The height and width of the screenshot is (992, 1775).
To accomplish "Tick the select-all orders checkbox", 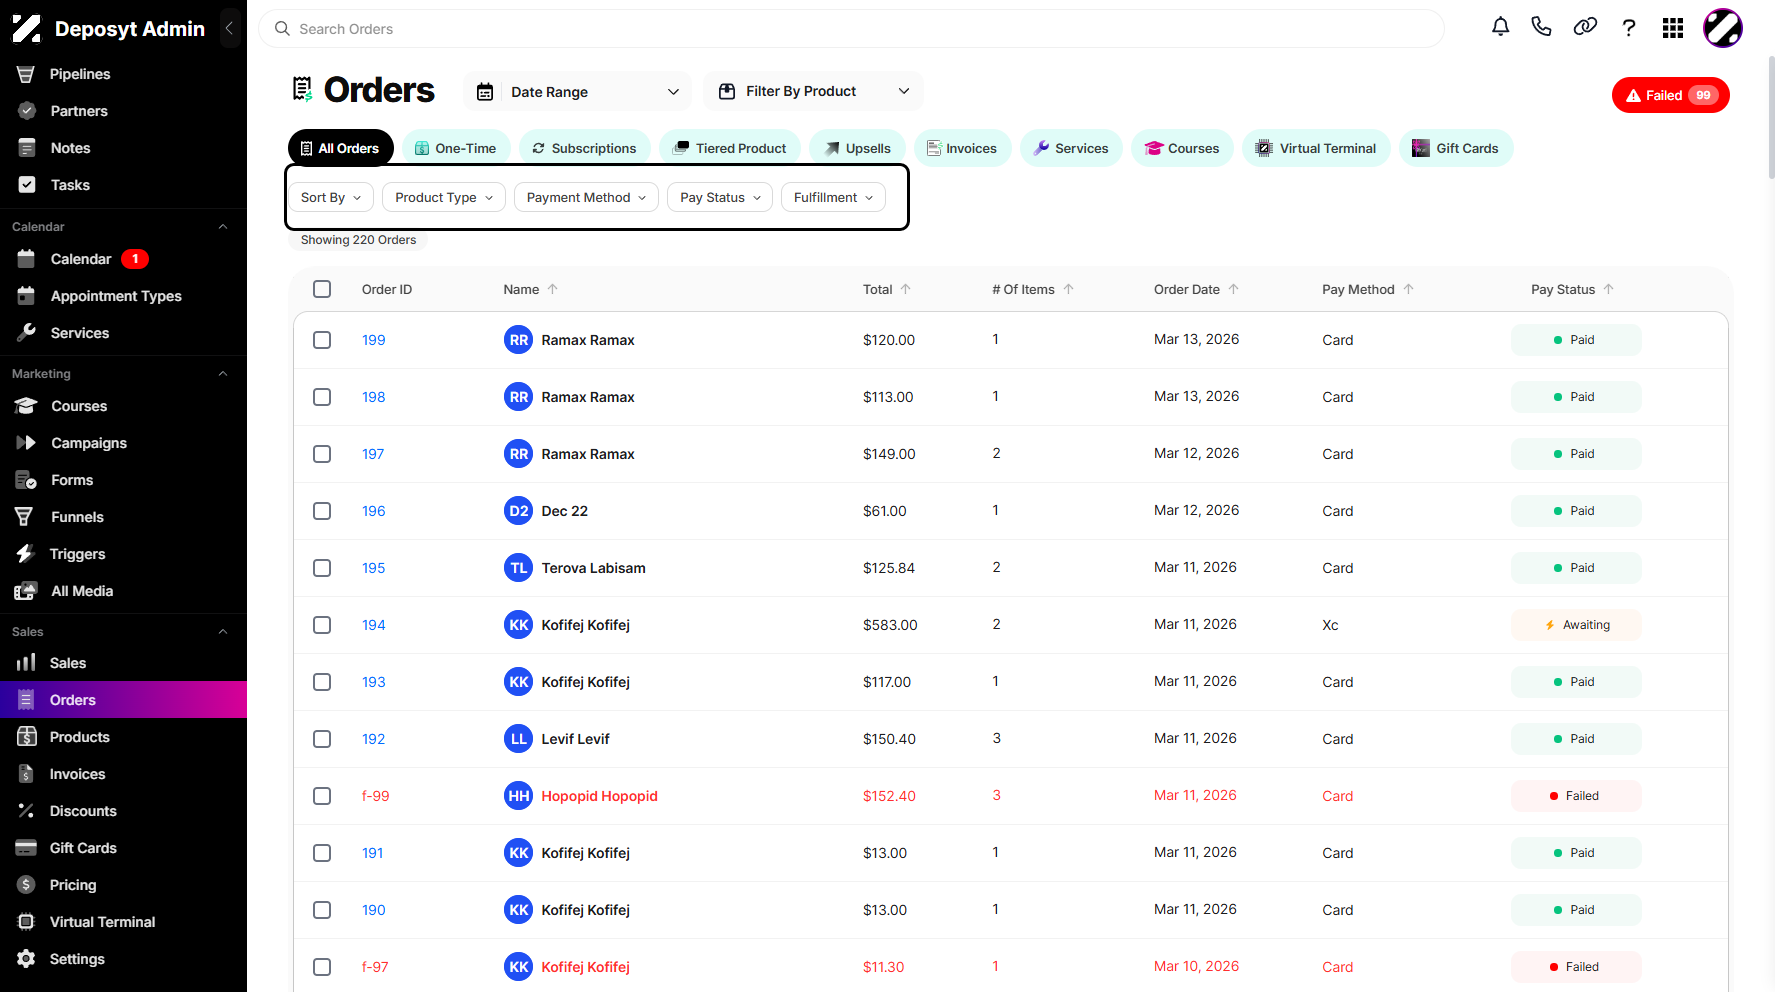I will pos(322,289).
